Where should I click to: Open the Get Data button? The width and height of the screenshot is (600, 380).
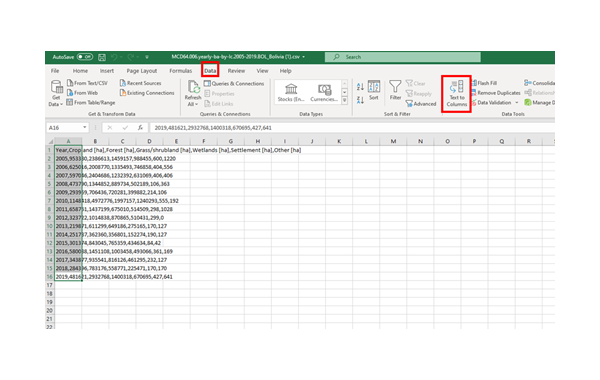coord(56,93)
